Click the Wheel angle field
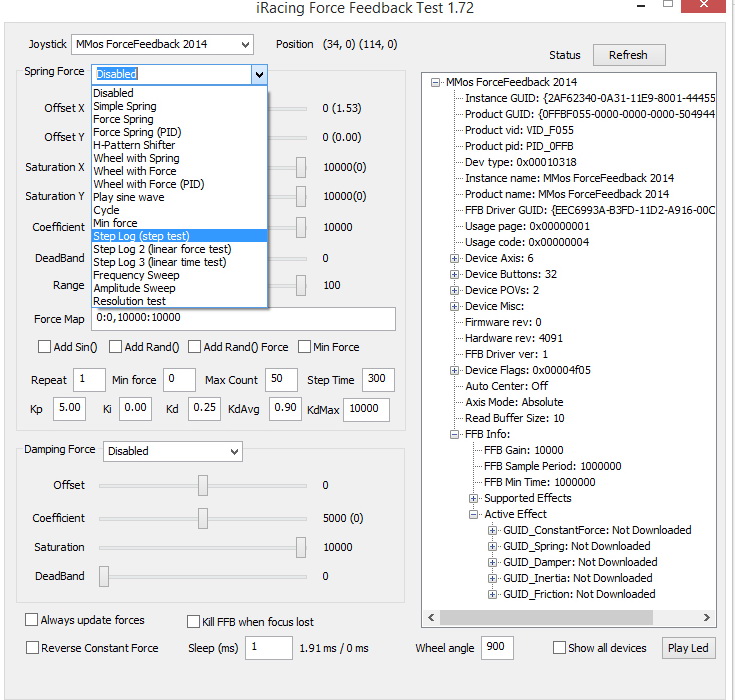This screenshot has width=735, height=700. [x=497, y=648]
